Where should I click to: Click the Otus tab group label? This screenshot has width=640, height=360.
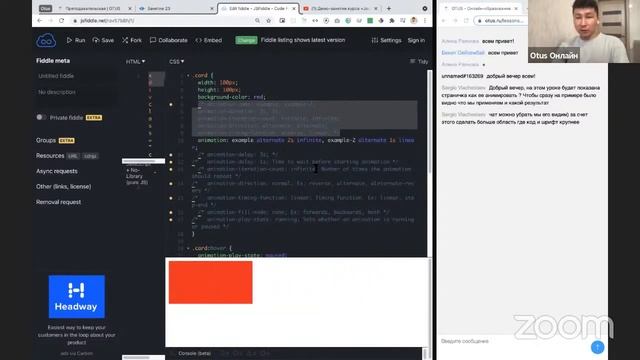[45, 9]
